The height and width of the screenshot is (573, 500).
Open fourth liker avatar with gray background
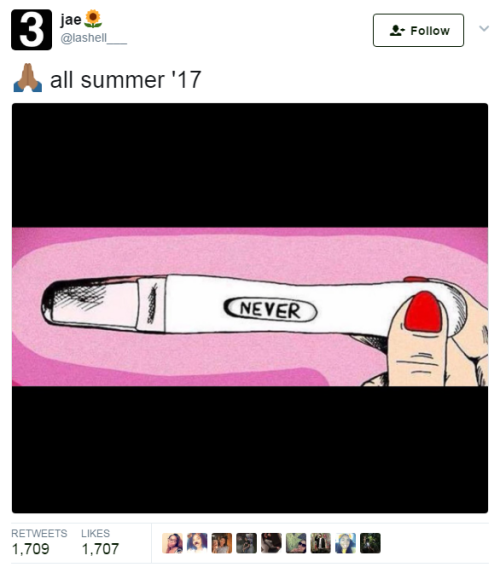[246, 543]
